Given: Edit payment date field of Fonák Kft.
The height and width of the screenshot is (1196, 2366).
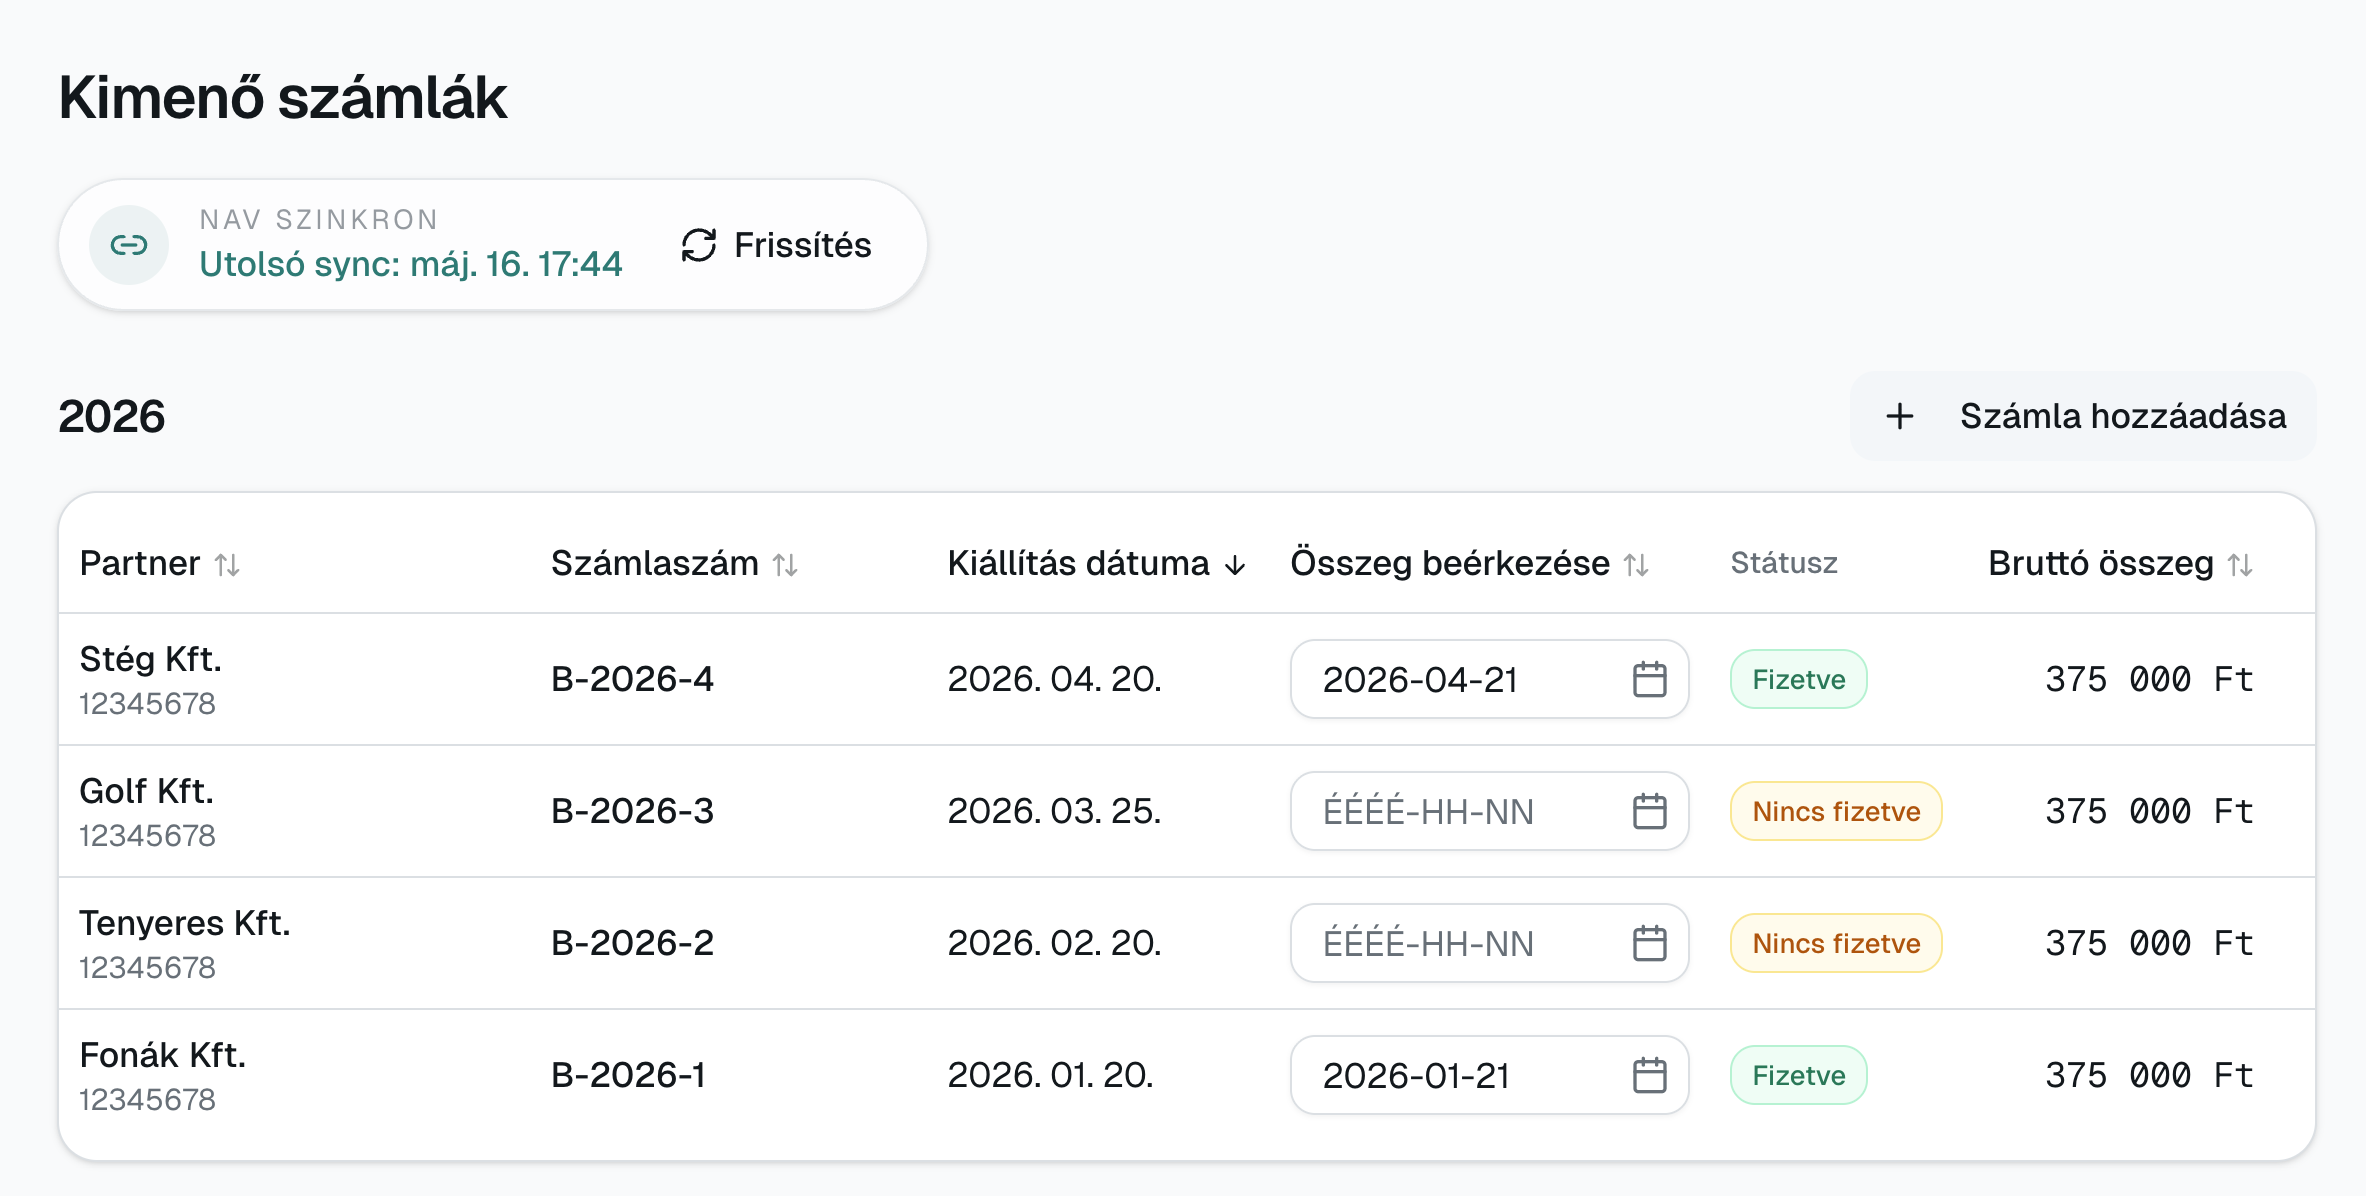Looking at the screenshot, I should click(x=1490, y=1075).
